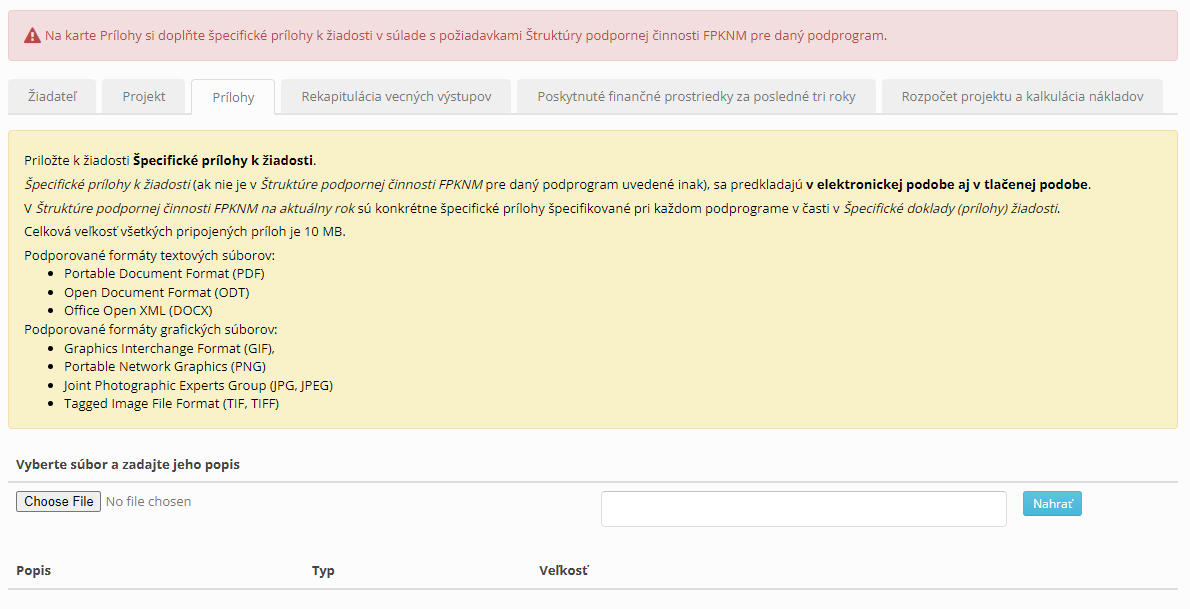Click the red alert message text
This screenshot has width=1190, height=609.
(x=466, y=36)
